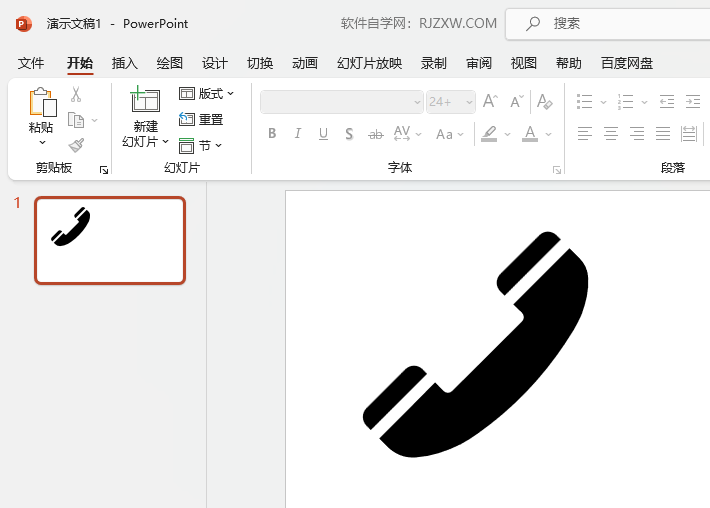
Task: Open the New Slide dropdown menu
Action: click(x=165, y=142)
